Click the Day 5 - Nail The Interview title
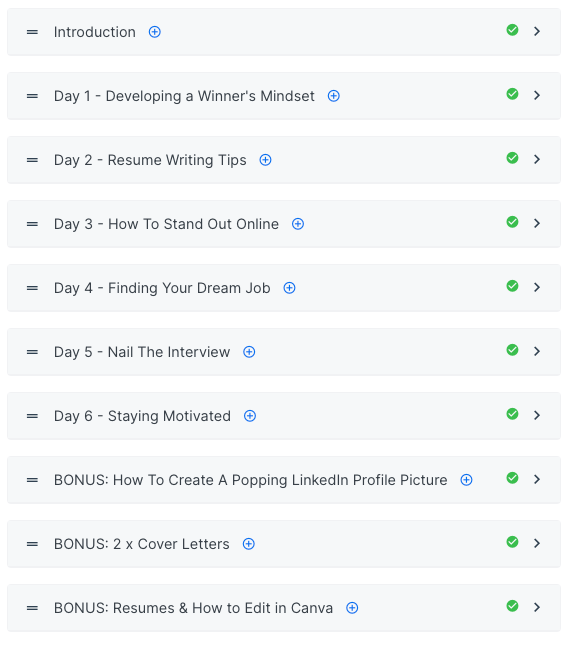The image size is (576, 652). [142, 352]
